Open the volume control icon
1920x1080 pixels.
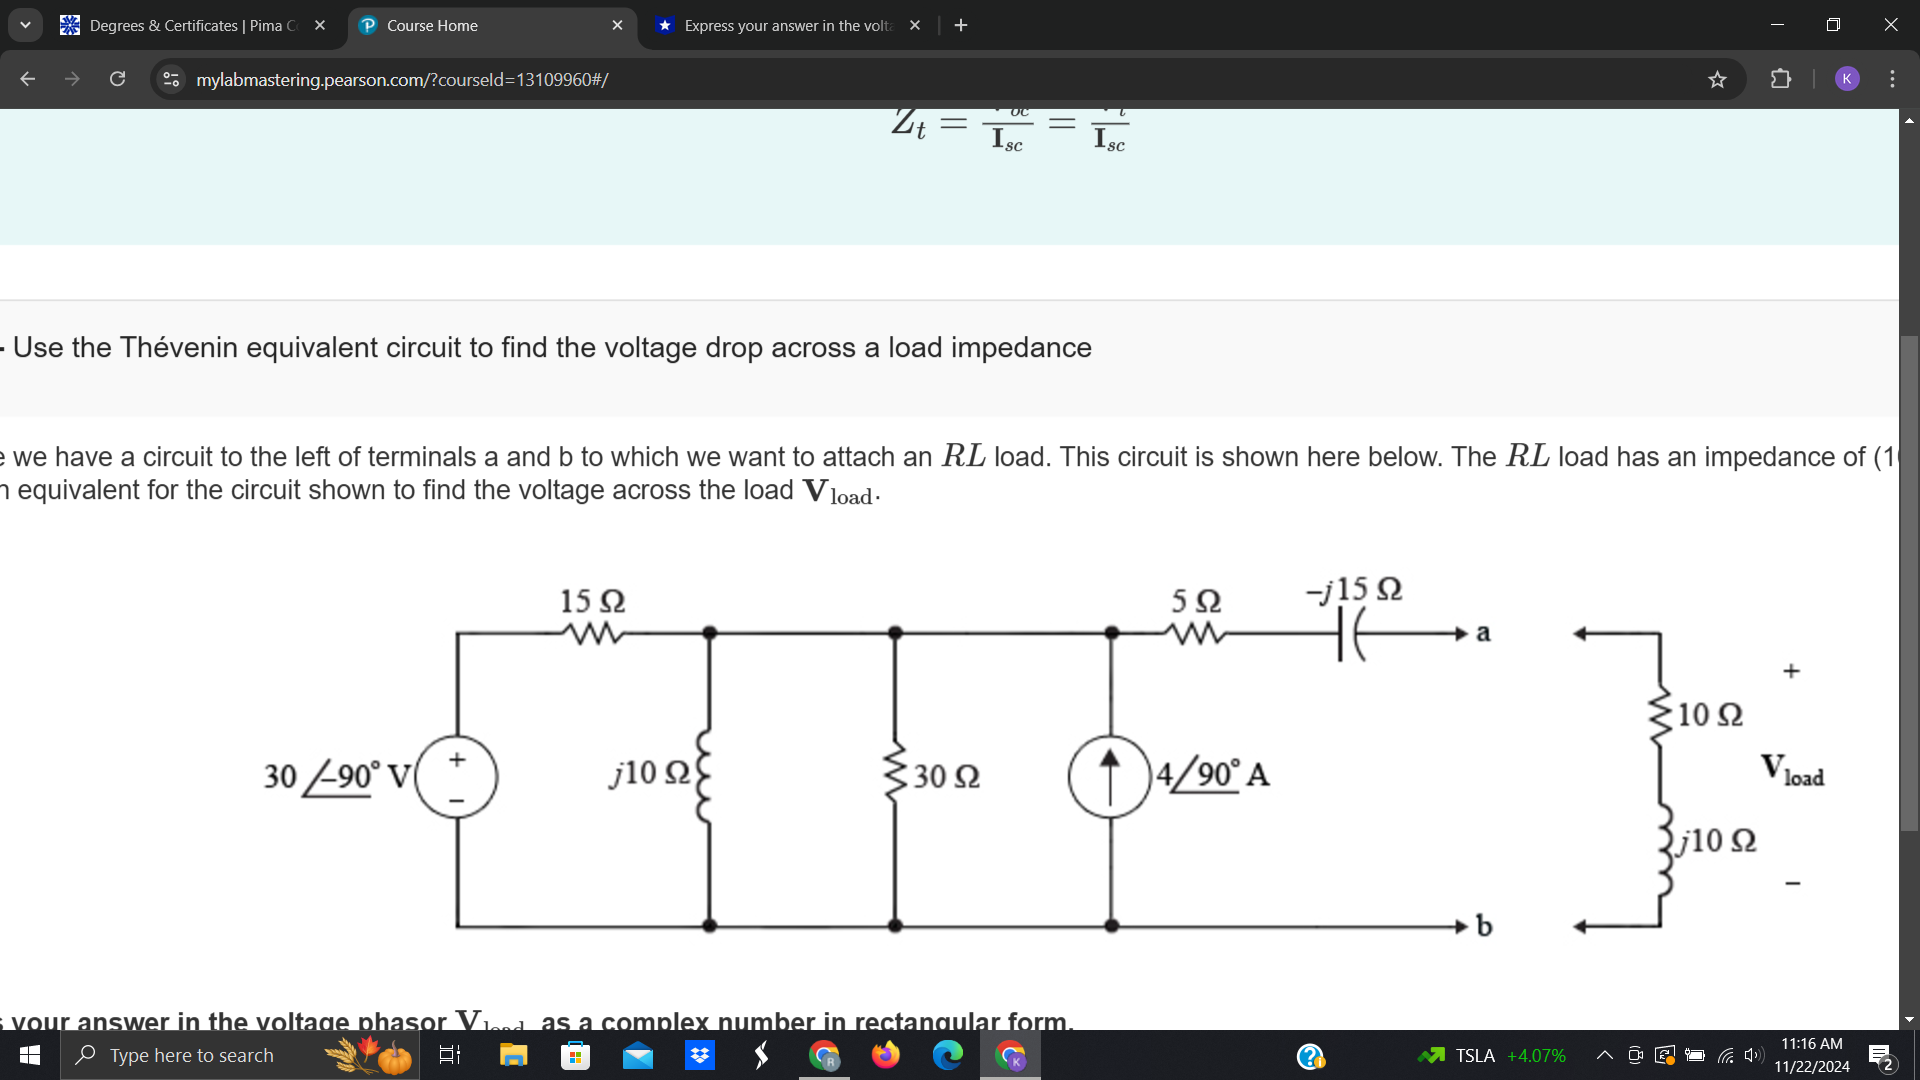click(1753, 1055)
